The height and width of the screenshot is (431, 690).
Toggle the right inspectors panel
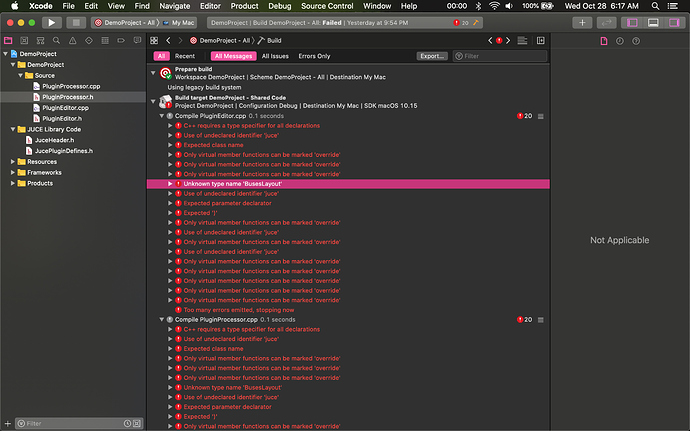pos(674,22)
